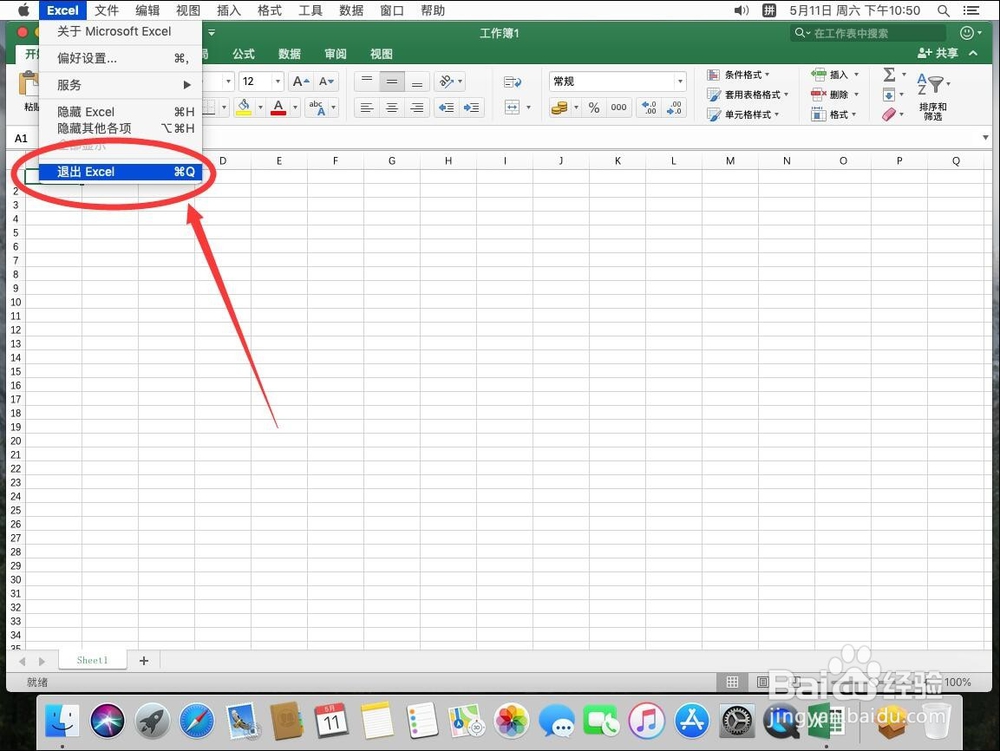
Task: Open the smiley feedback icon
Action: pyautogui.click(x=967, y=33)
